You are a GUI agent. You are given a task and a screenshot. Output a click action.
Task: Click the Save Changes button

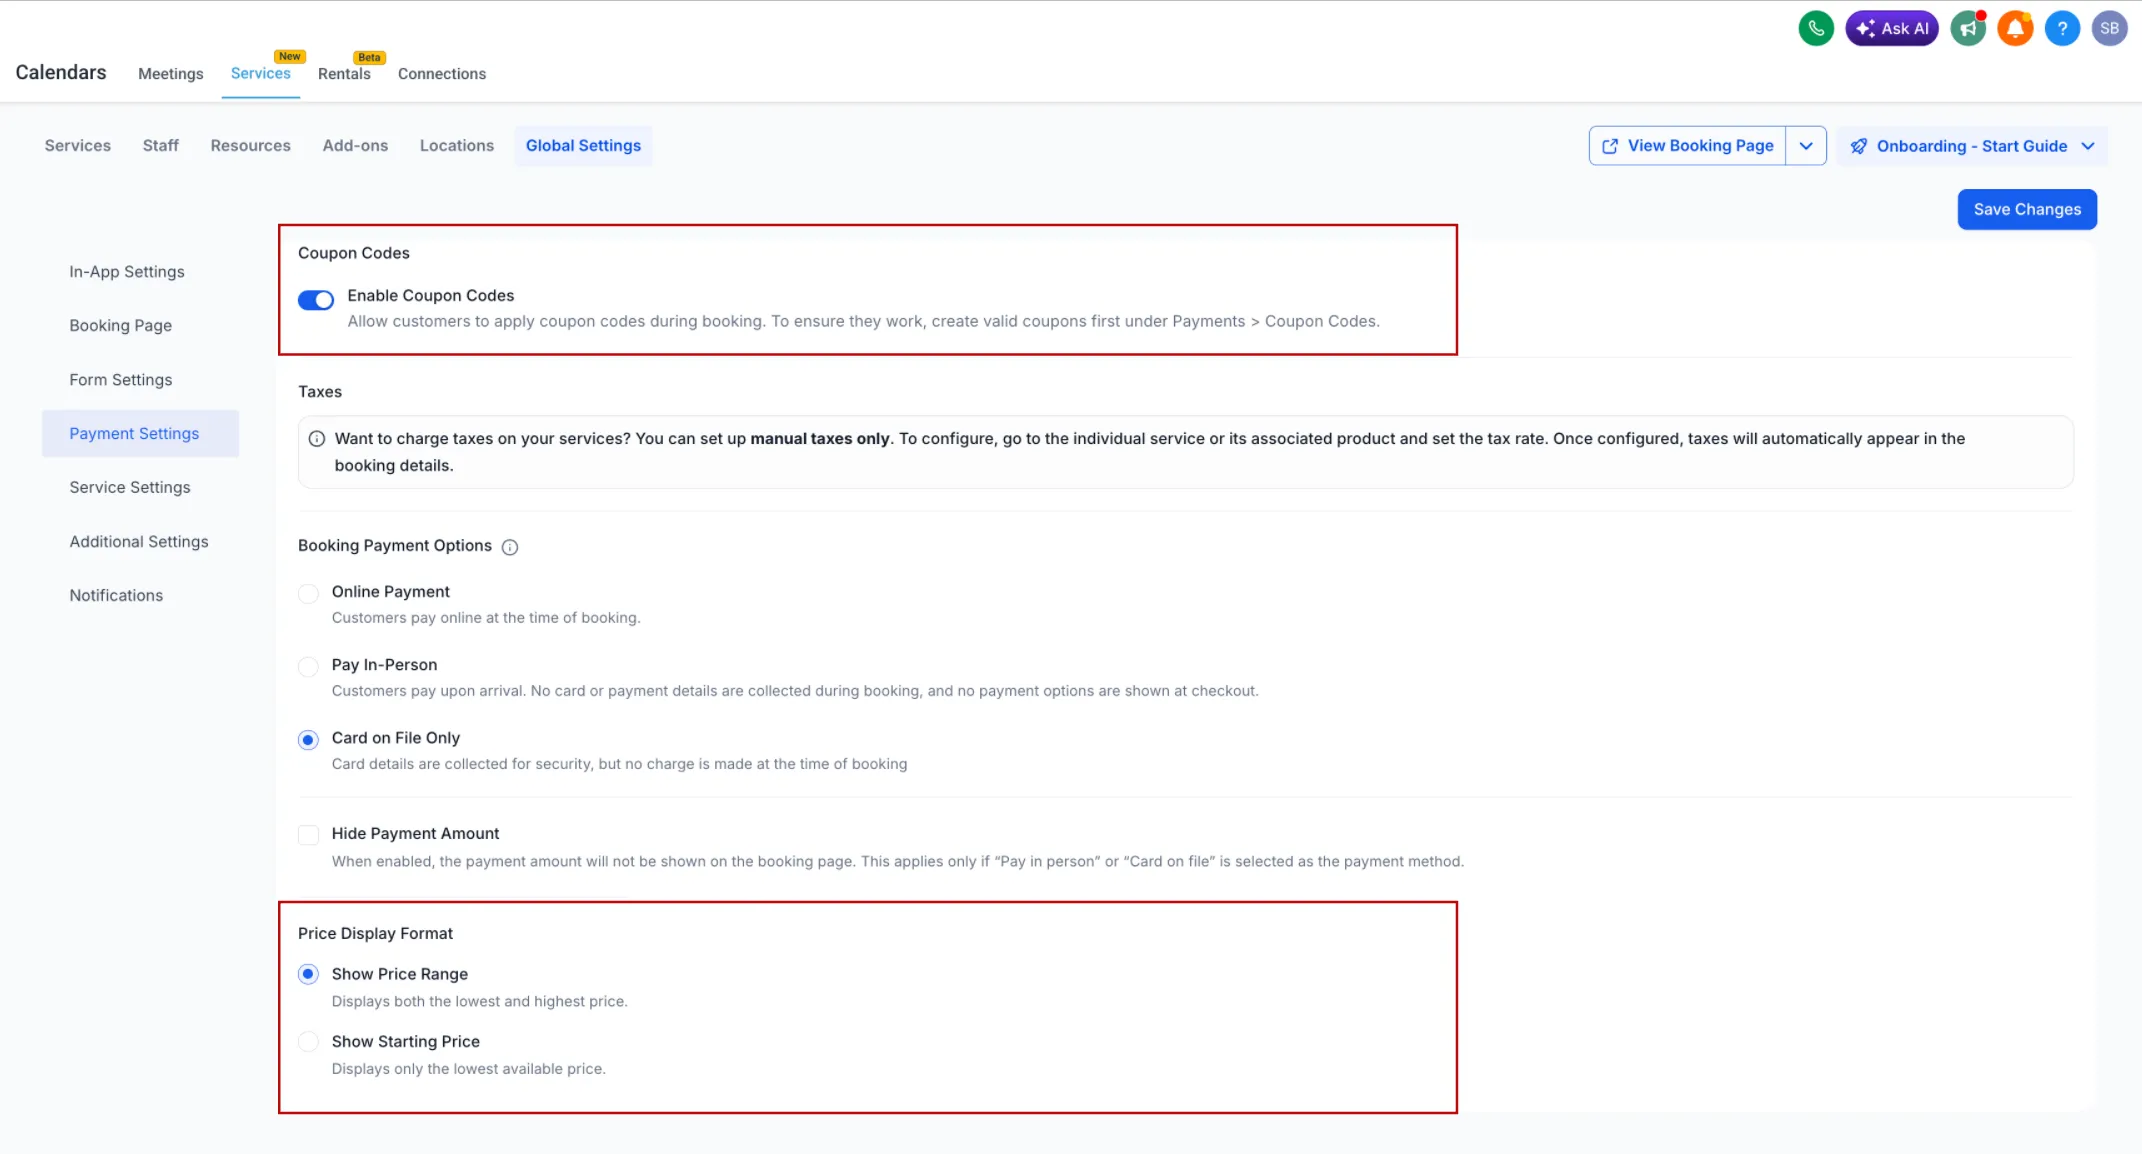(x=2027, y=209)
